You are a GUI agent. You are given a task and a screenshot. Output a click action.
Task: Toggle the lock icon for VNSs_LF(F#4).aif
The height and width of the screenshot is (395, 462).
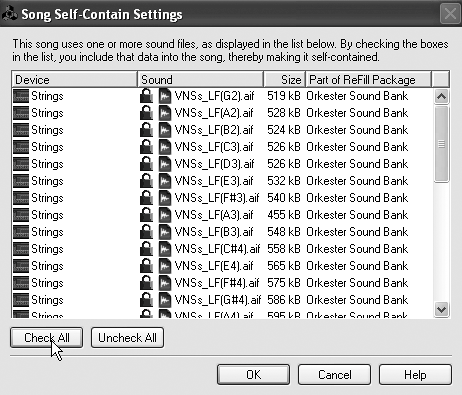point(146,283)
